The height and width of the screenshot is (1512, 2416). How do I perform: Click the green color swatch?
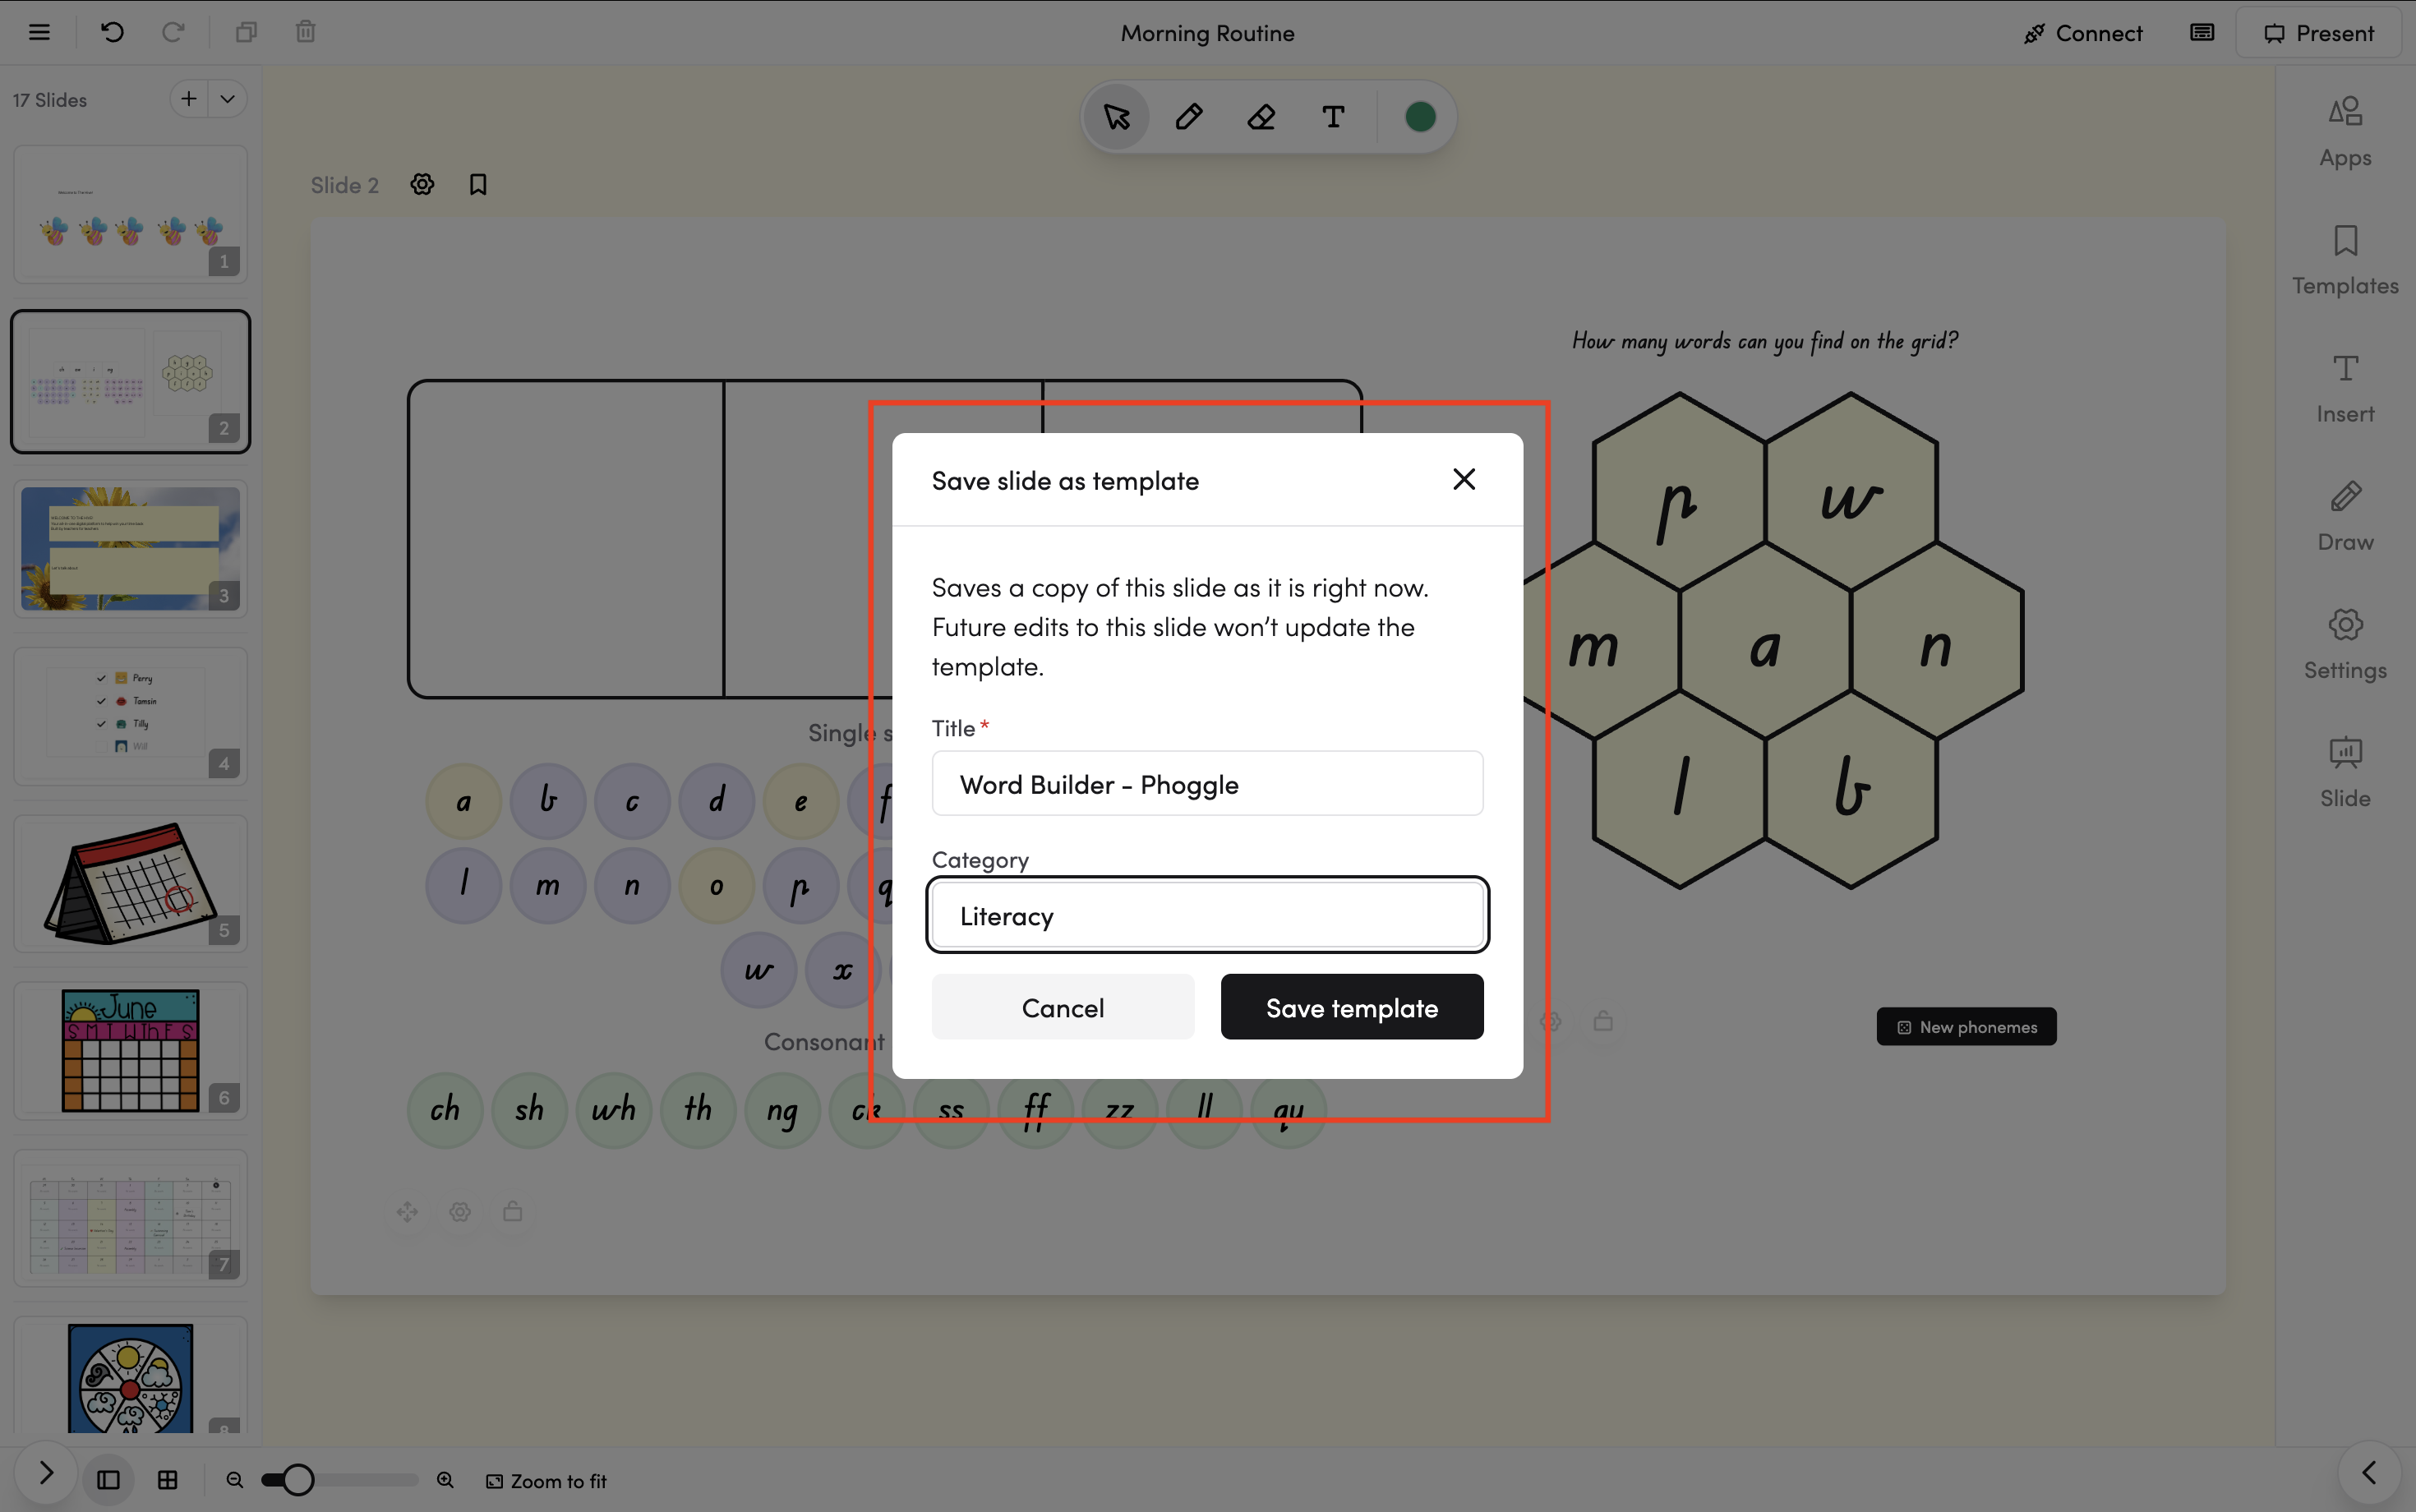click(x=1419, y=117)
